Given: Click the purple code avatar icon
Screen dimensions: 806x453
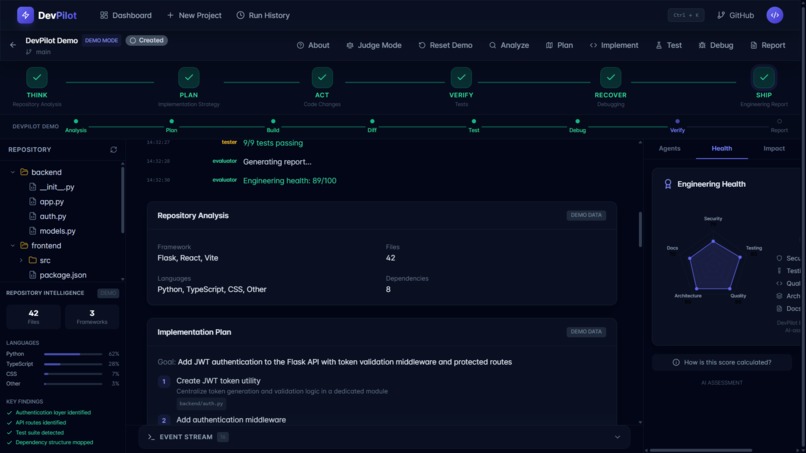Looking at the screenshot, I should point(775,15).
